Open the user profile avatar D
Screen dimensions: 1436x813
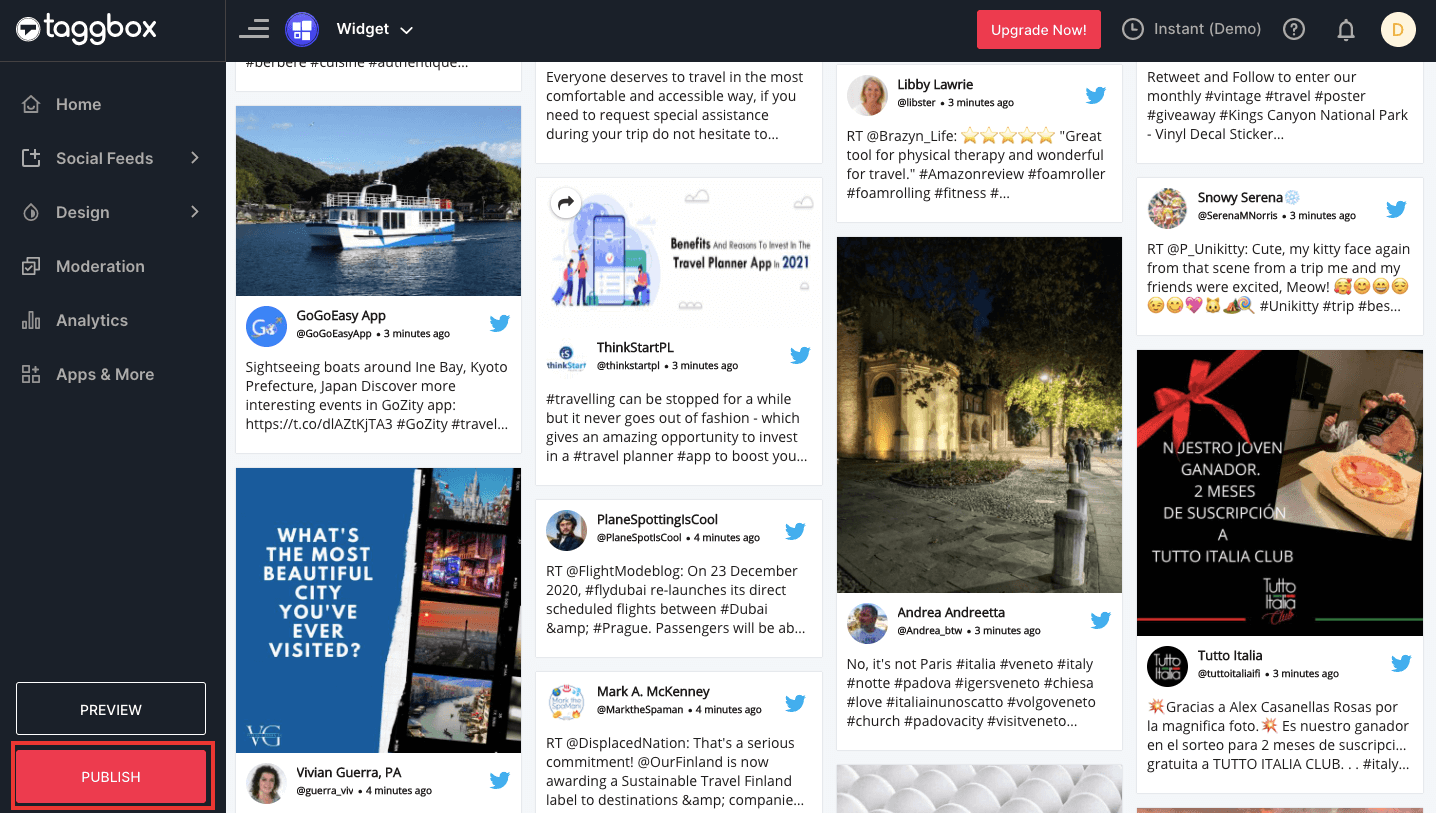1398,29
